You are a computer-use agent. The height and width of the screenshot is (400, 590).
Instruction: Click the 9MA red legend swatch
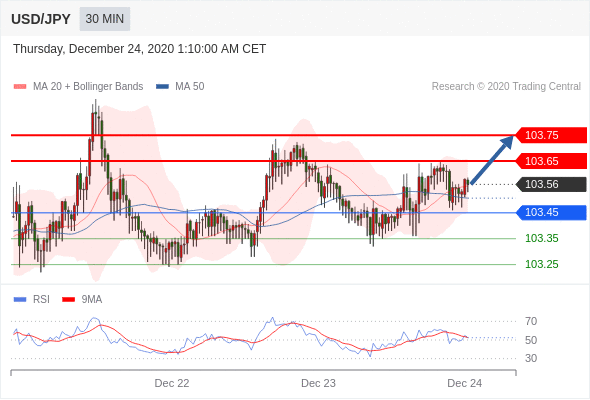coord(68,300)
